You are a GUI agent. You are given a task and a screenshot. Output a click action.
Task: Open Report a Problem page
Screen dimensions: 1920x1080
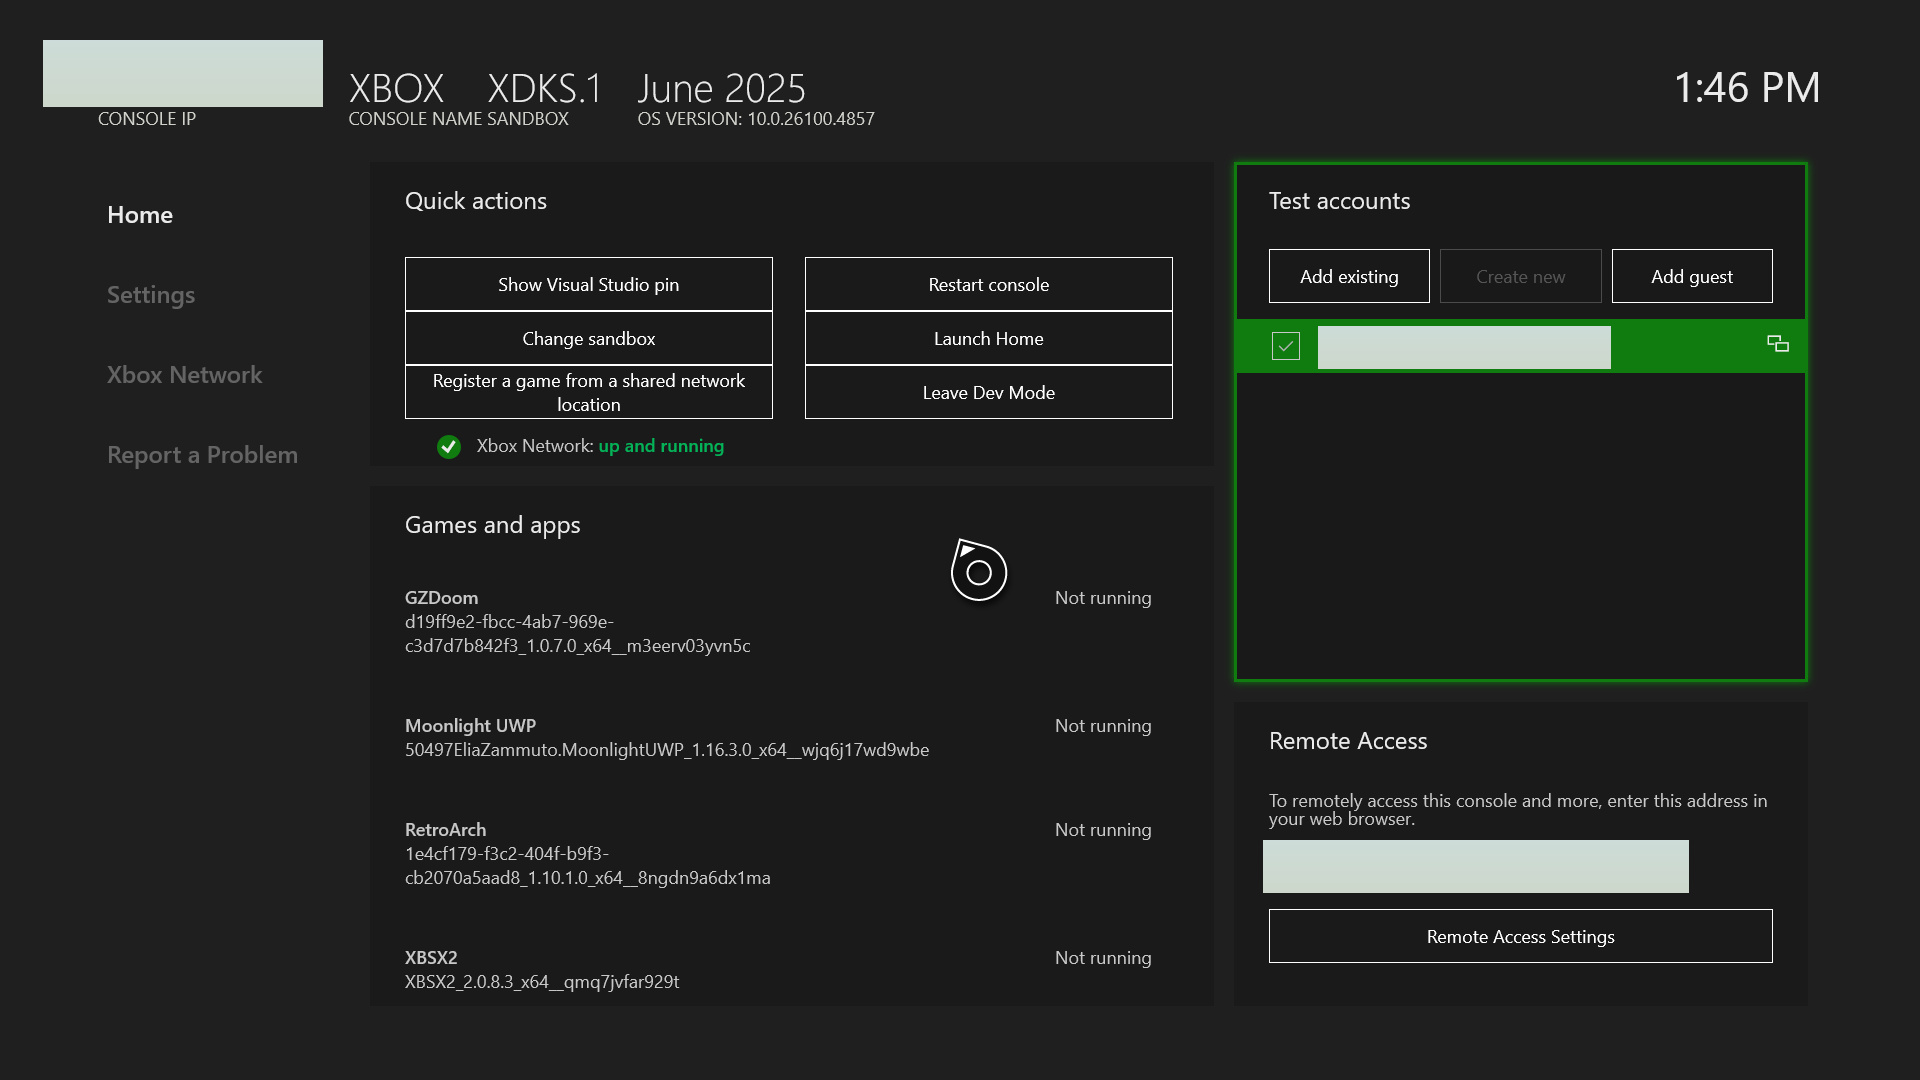tap(202, 455)
